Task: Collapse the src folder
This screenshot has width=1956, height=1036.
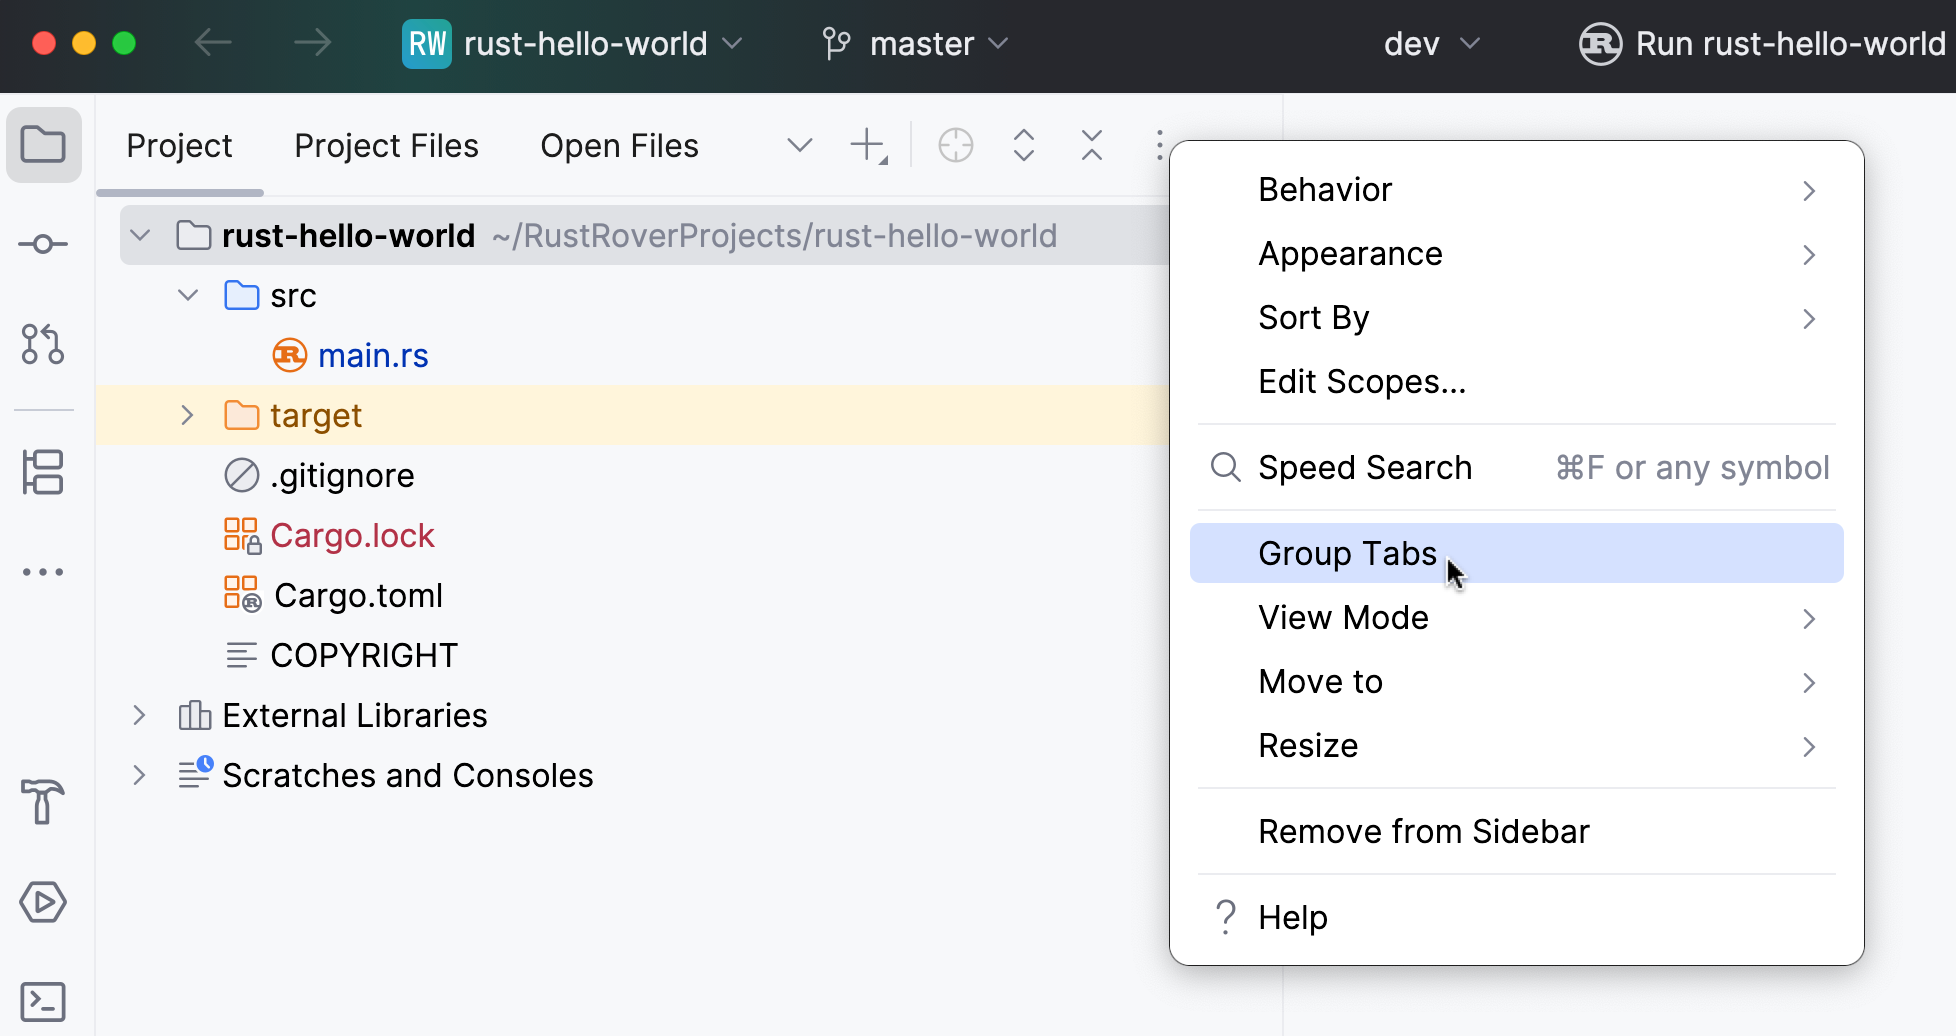Action: pyautogui.click(x=188, y=295)
